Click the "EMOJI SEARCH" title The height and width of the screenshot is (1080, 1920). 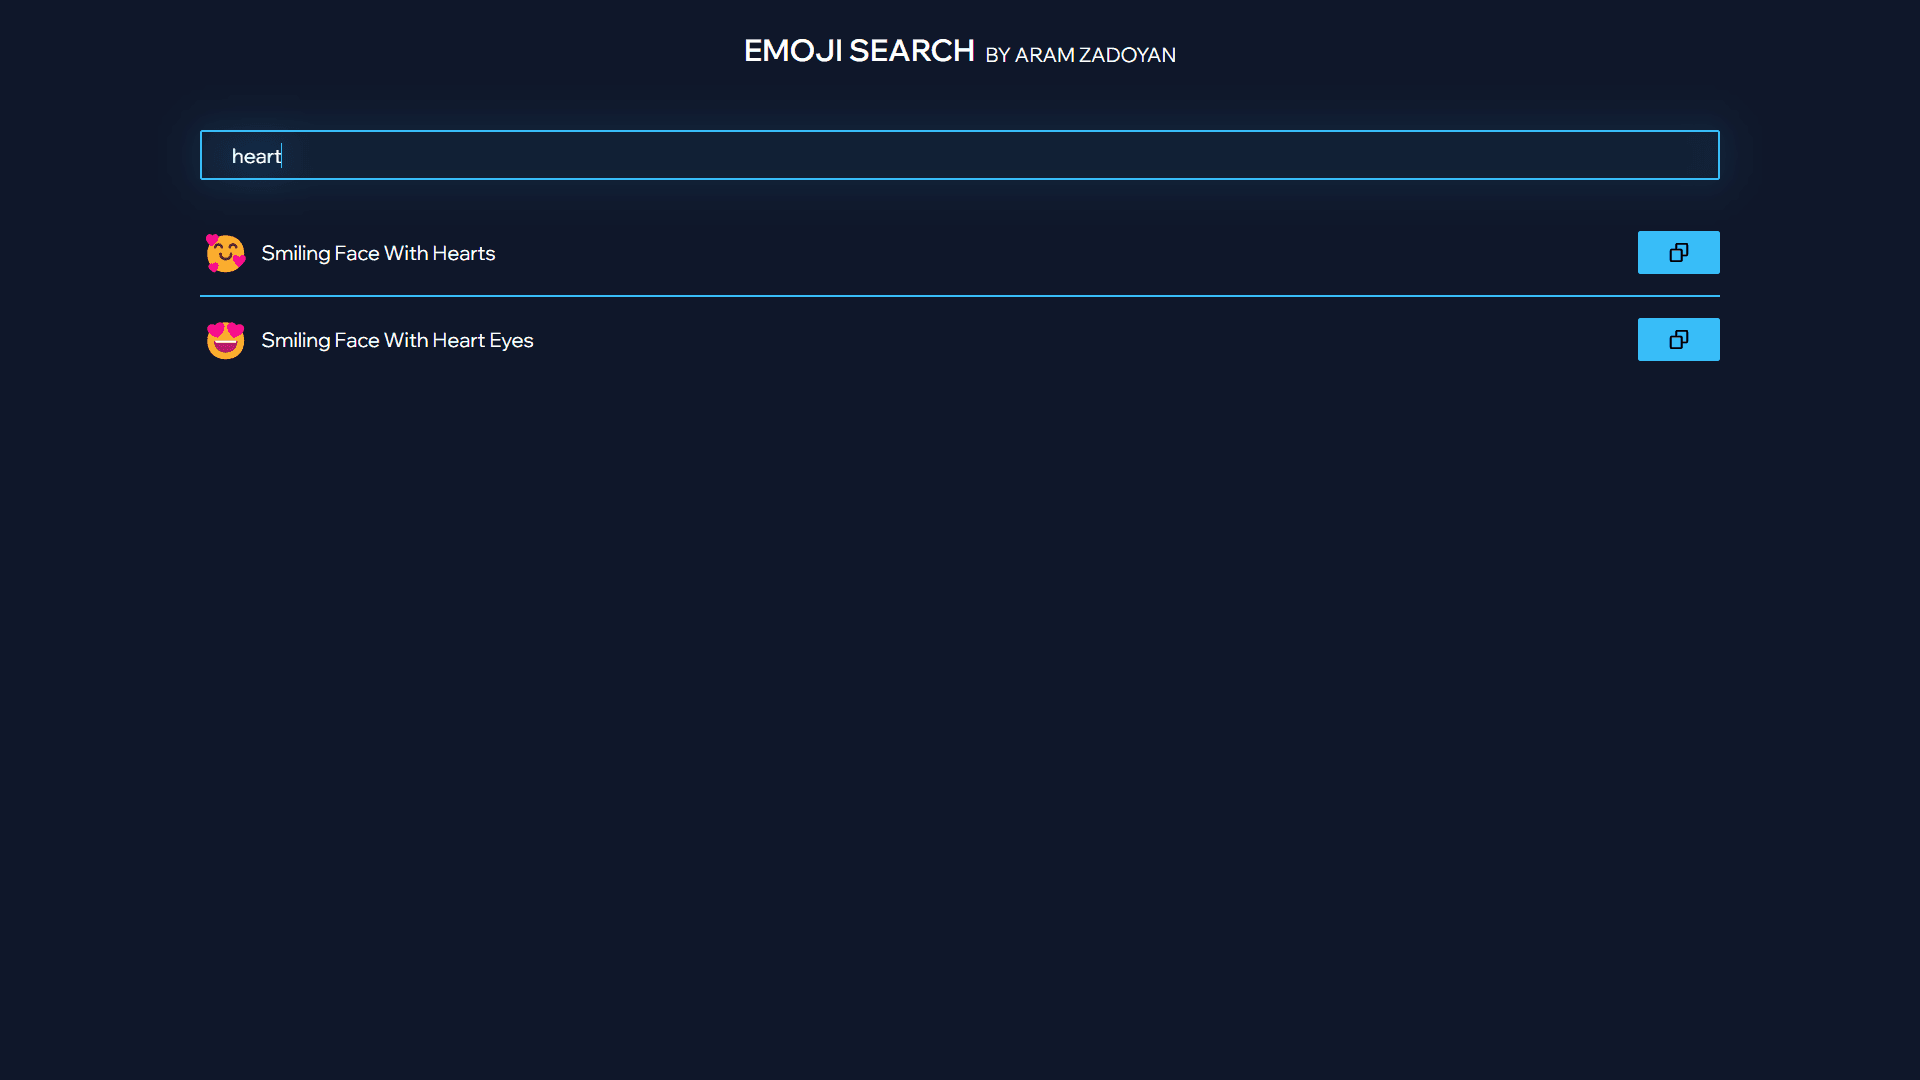[x=859, y=51]
